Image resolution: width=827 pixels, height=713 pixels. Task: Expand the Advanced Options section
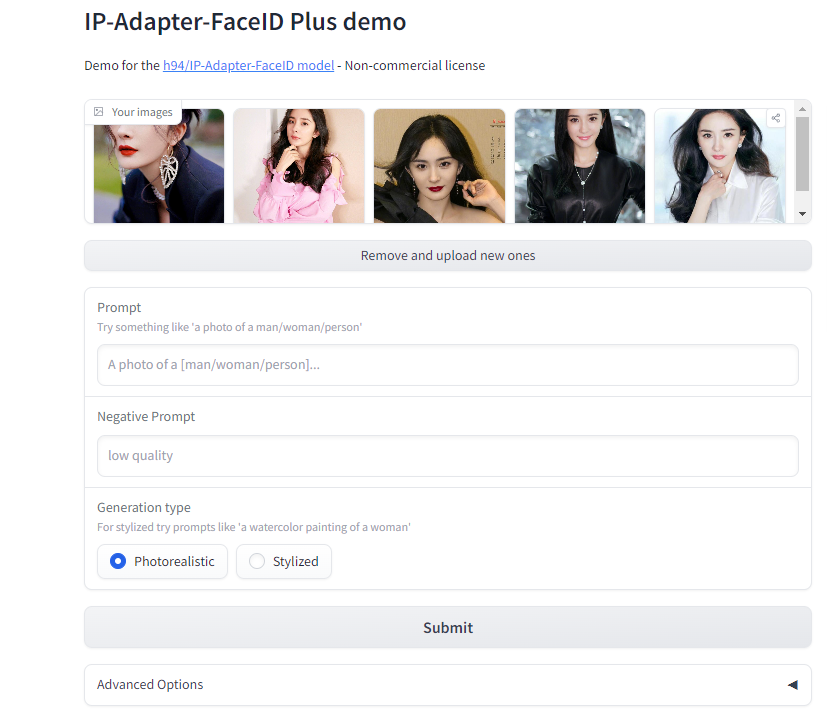click(448, 685)
